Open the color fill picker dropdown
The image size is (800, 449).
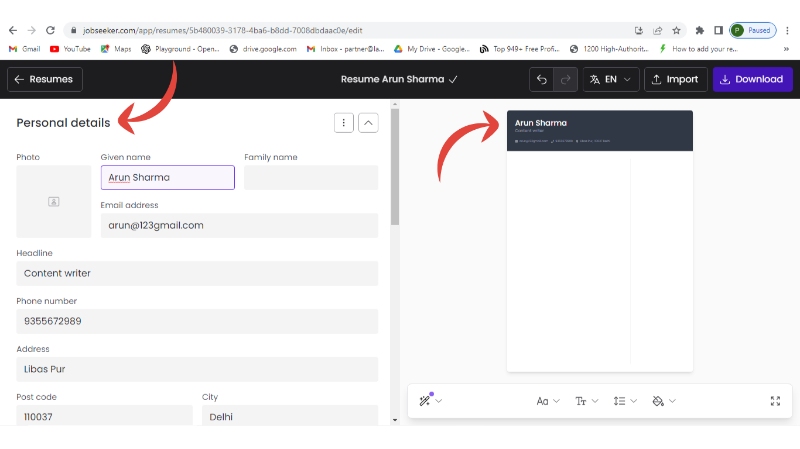pyautogui.click(x=663, y=401)
